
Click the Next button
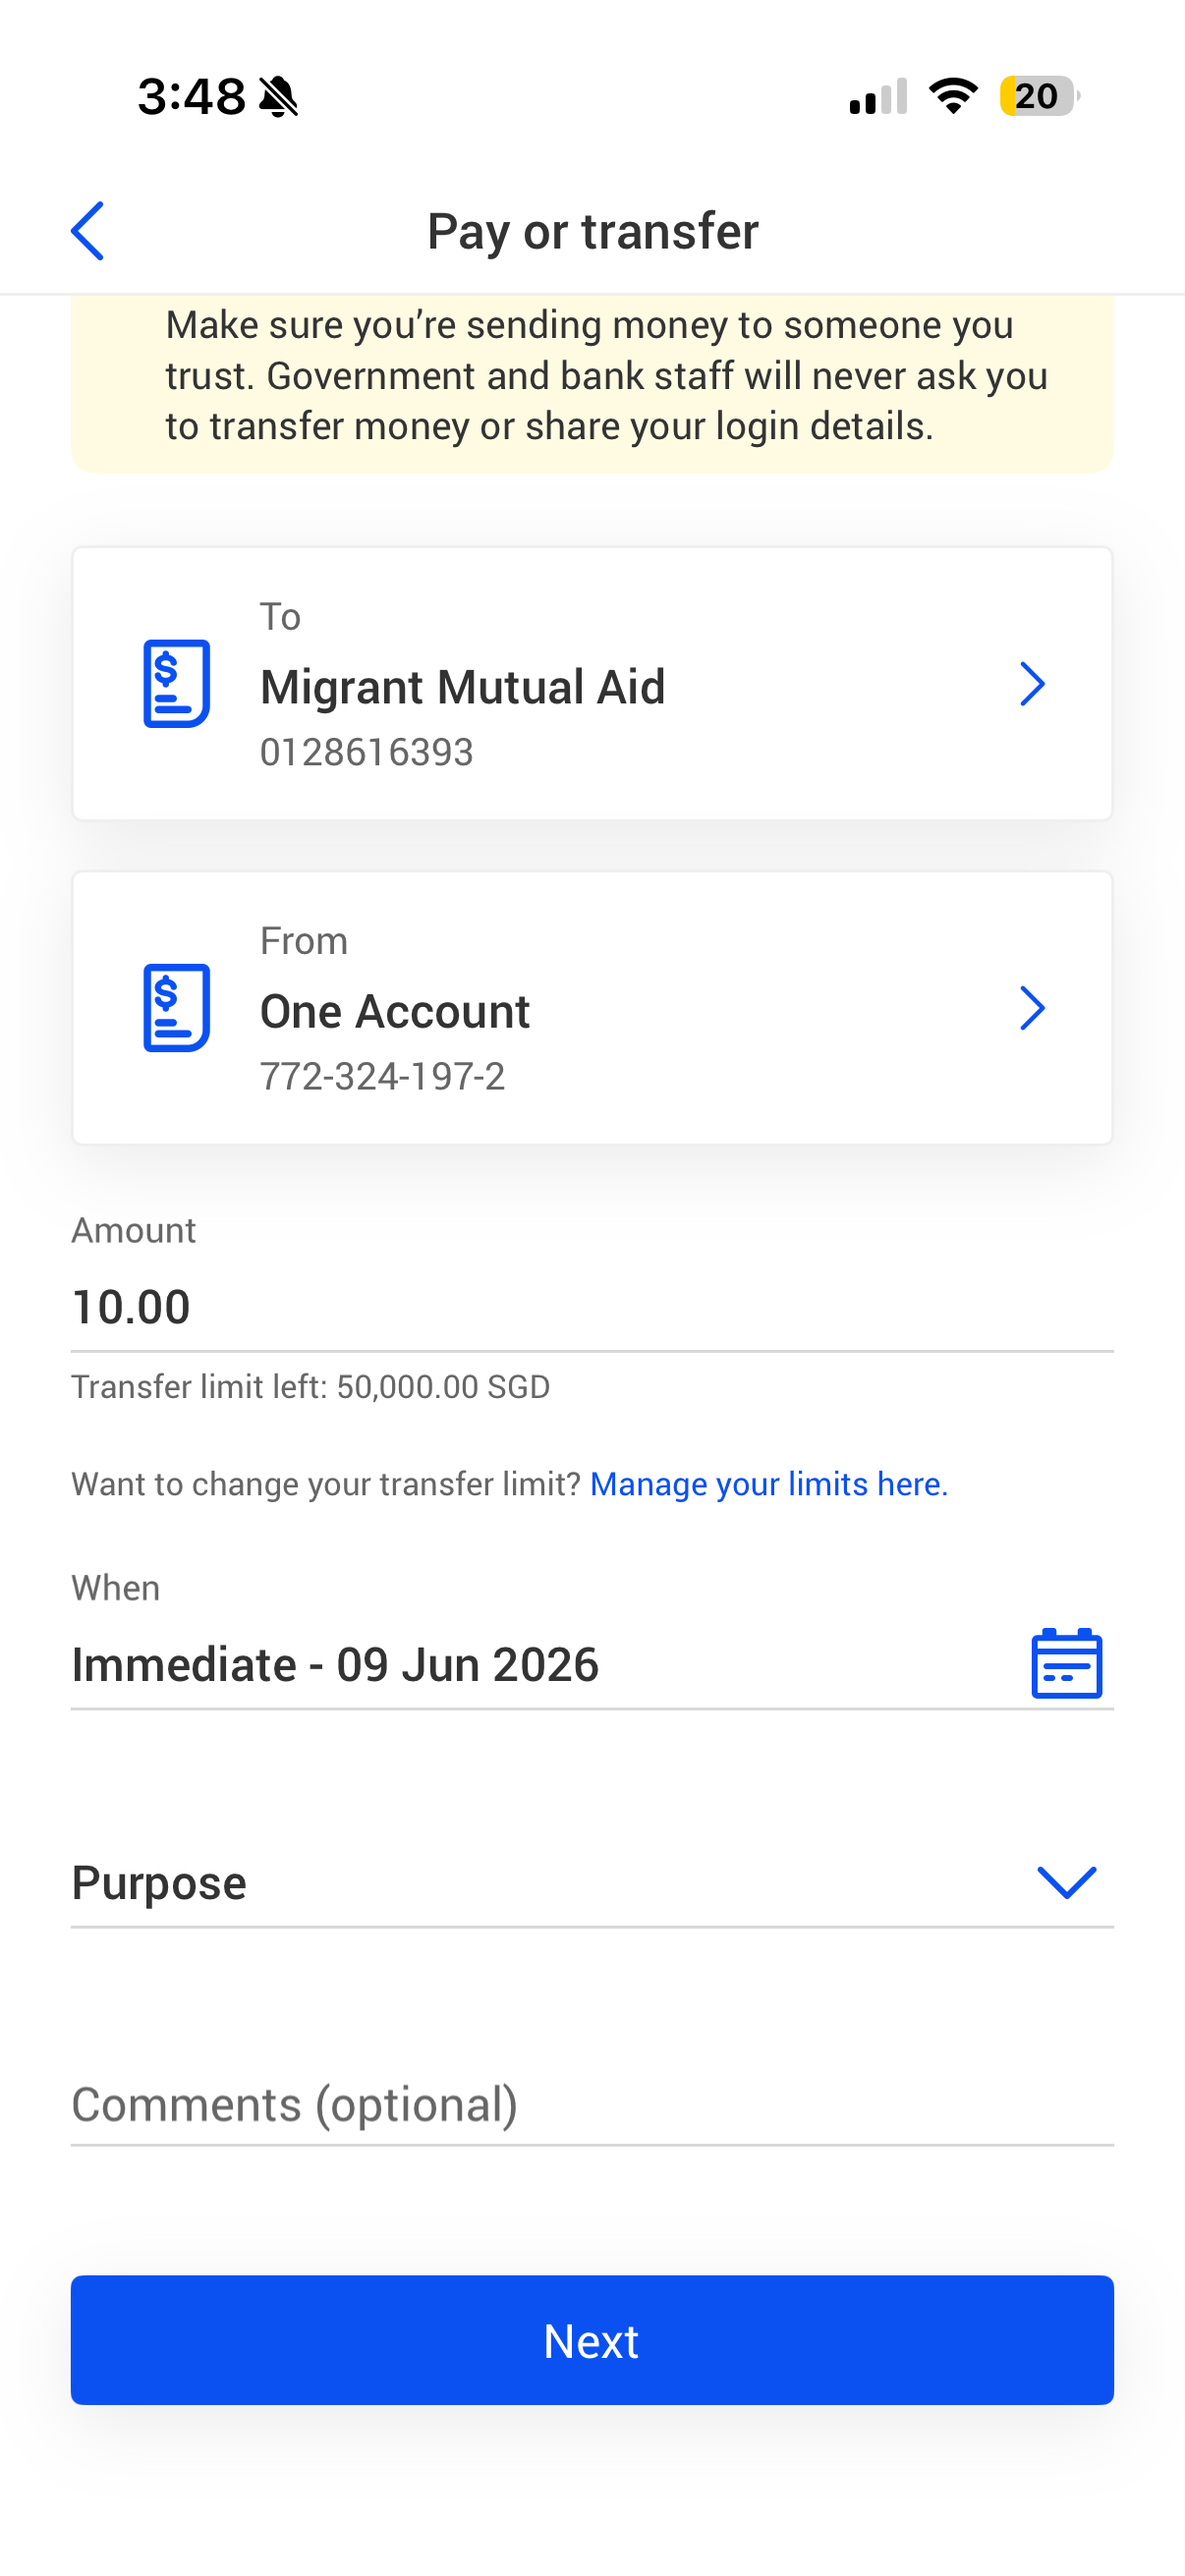coord(592,2340)
